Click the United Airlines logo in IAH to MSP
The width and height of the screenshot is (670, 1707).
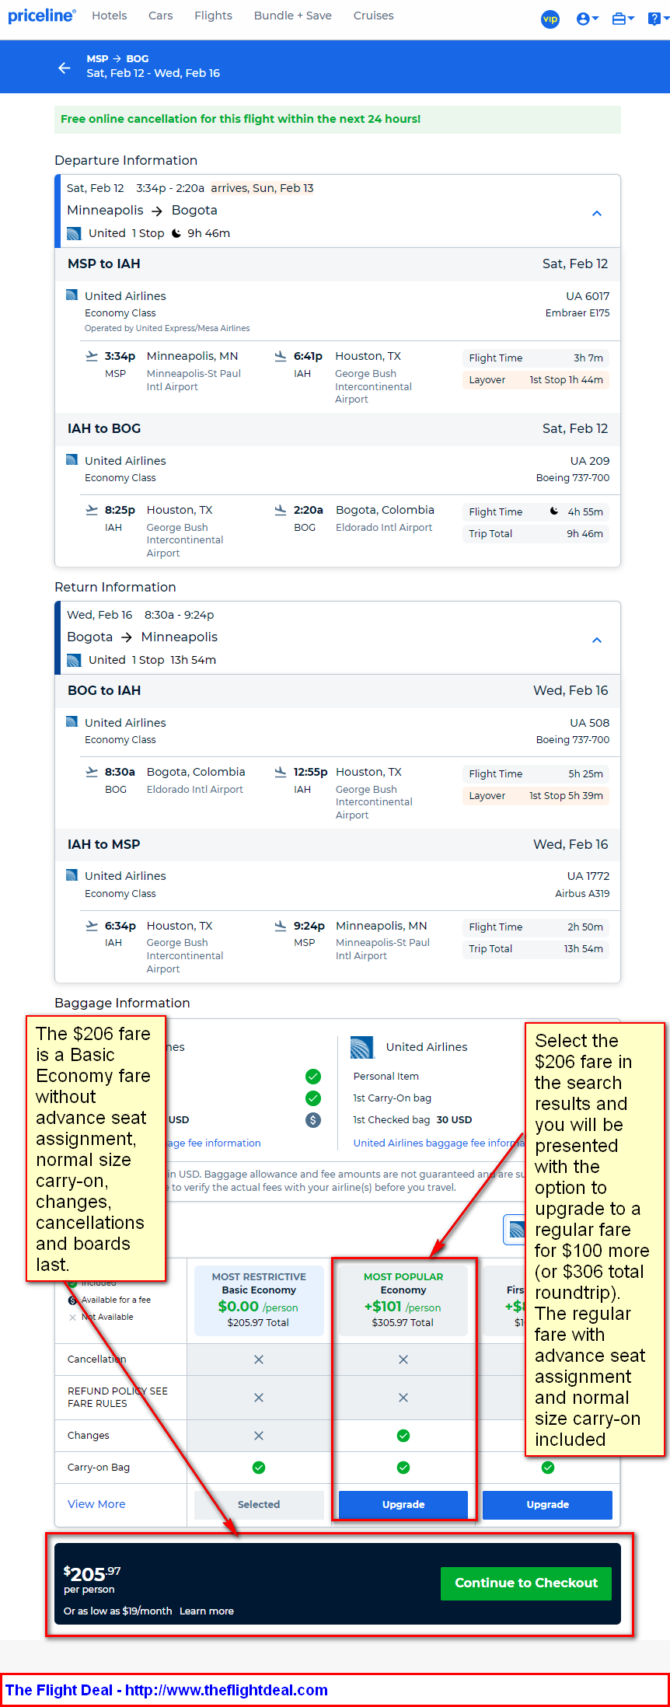pos(71,875)
